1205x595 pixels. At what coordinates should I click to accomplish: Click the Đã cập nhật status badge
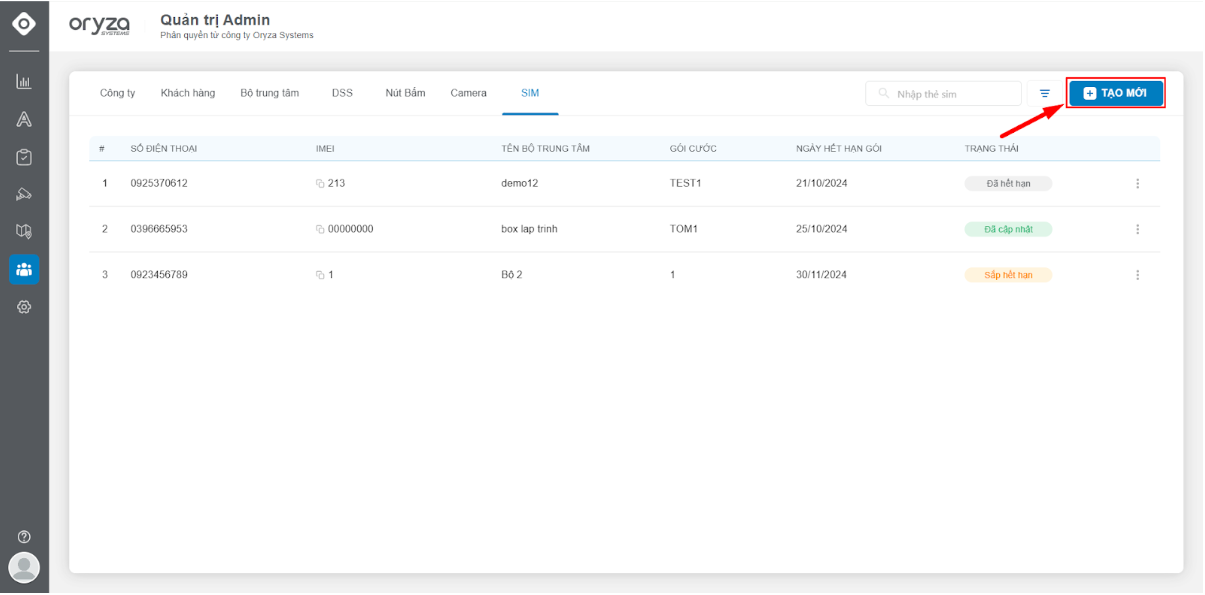tap(1008, 229)
